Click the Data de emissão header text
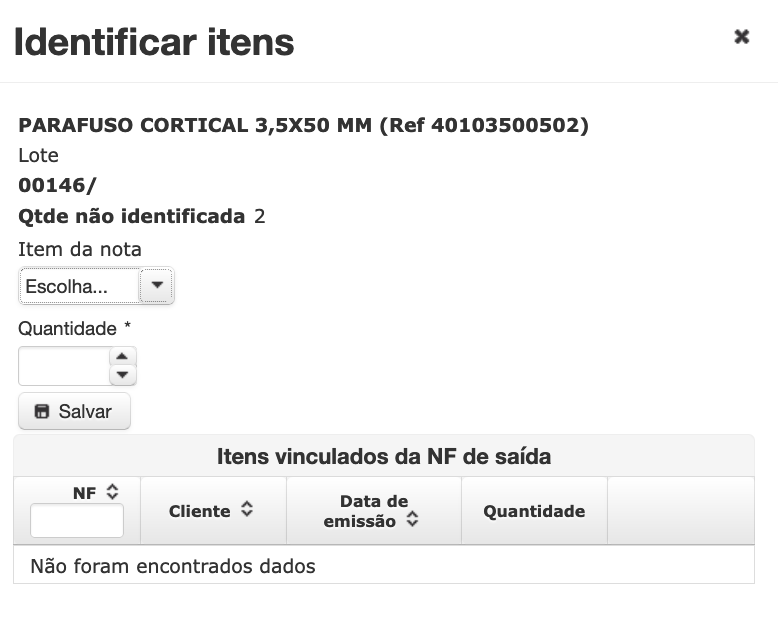This screenshot has width=778, height=620. pyautogui.click(x=366, y=511)
